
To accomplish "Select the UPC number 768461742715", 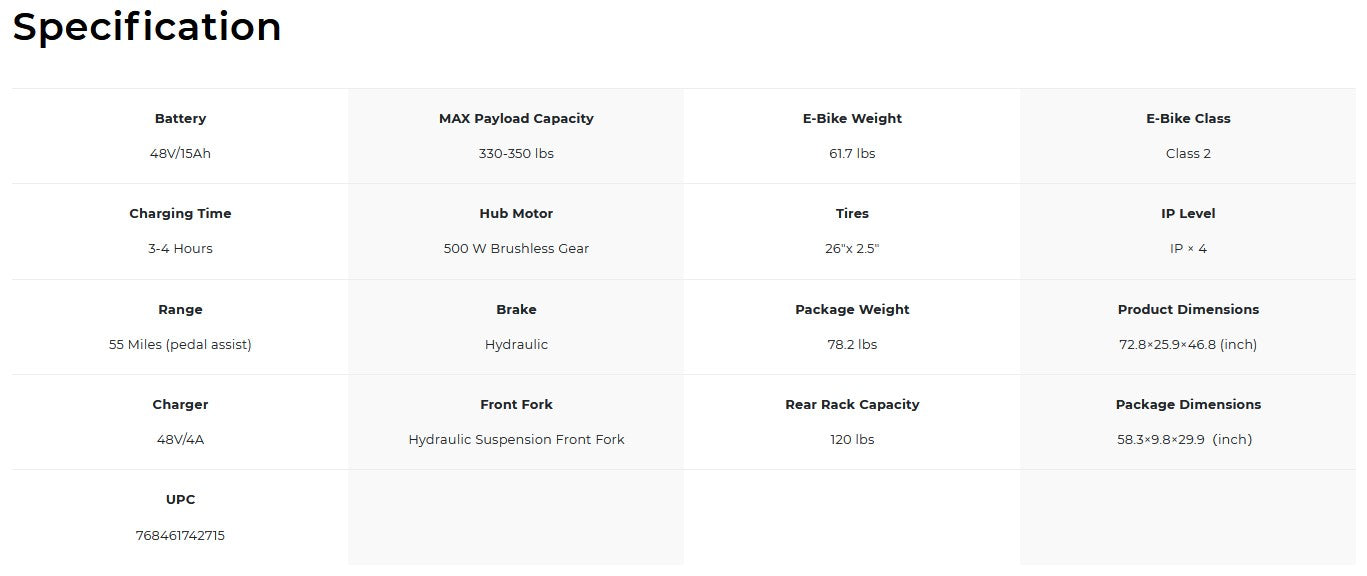I will tap(180, 535).
